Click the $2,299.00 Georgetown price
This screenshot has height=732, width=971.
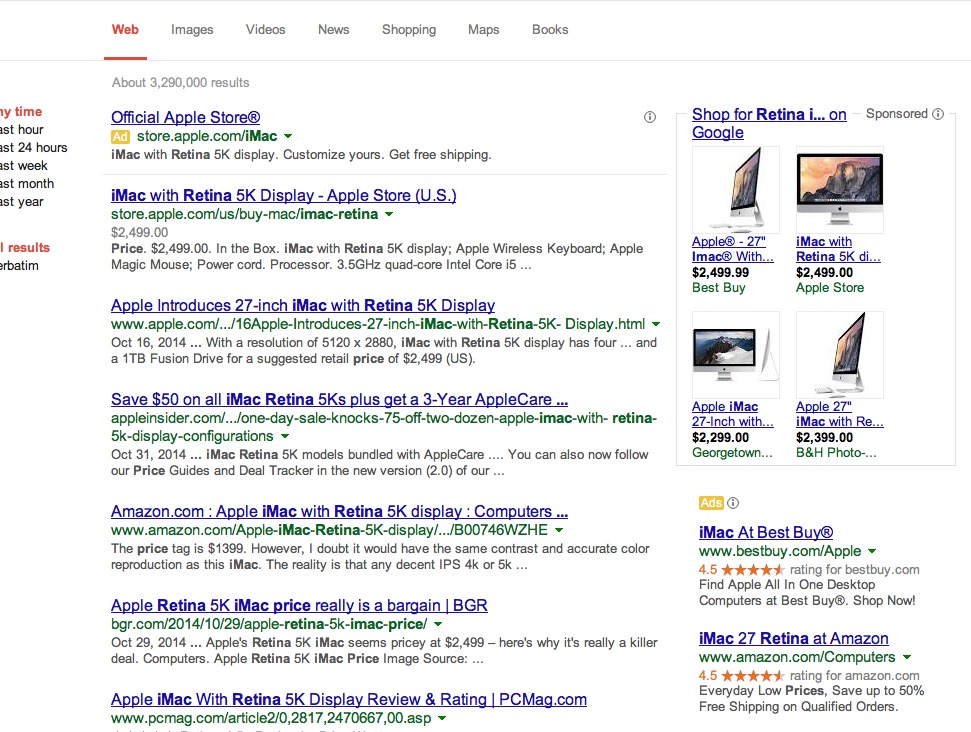click(x=721, y=437)
